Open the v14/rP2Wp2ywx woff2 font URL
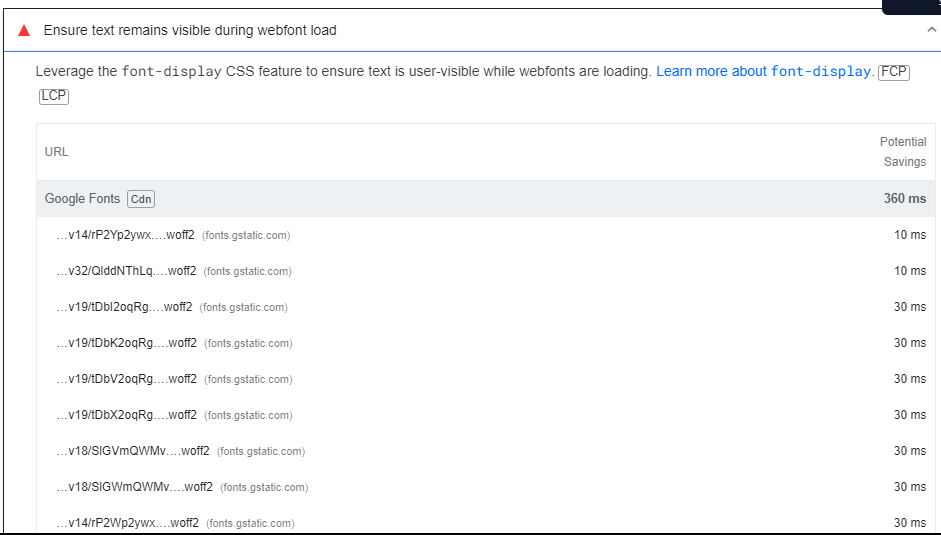 (x=127, y=523)
